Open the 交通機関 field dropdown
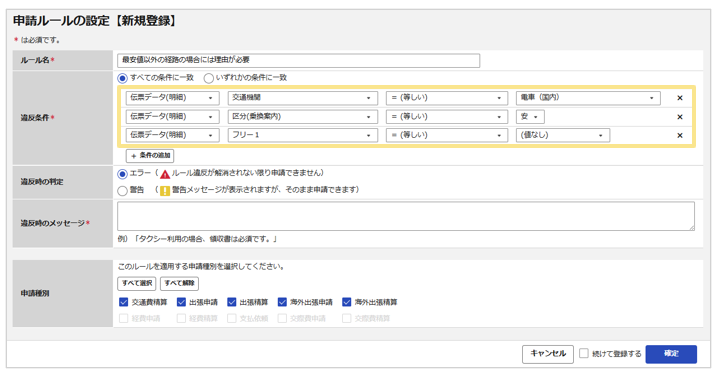The width and height of the screenshot is (719, 378). pyautogui.click(x=303, y=98)
